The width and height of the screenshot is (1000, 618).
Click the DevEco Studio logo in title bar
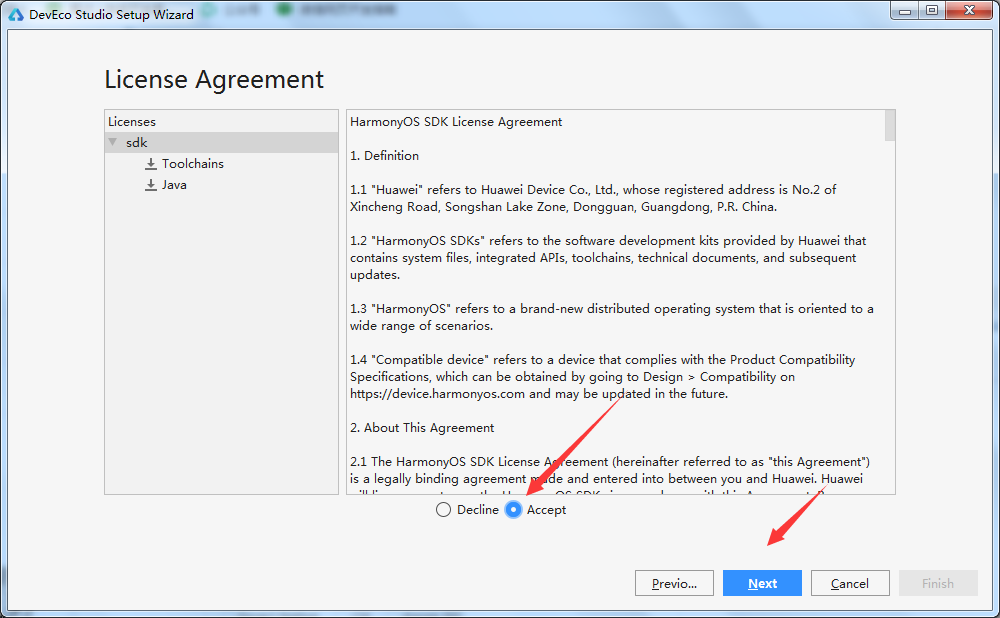16,14
